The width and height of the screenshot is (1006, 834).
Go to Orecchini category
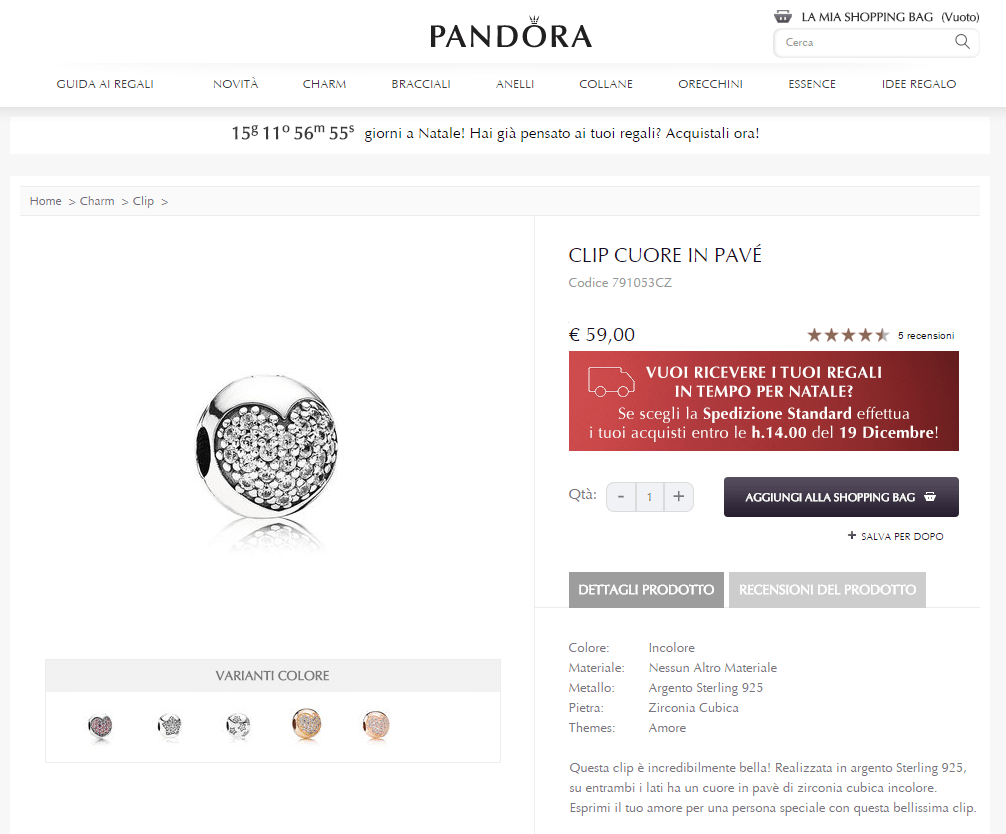tap(710, 84)
